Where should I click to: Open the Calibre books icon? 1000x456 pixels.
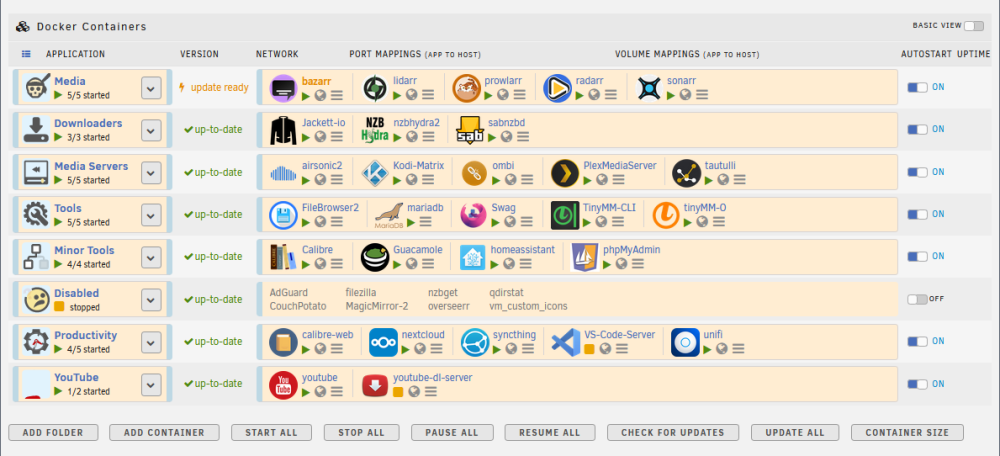click(x=283, y=257)
